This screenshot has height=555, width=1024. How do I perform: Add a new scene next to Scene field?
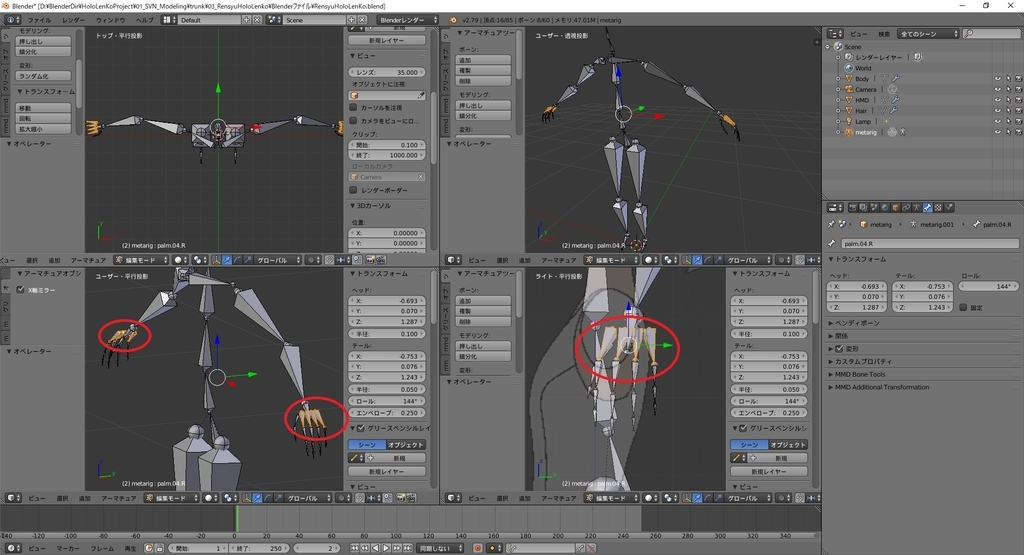click(x=351, y=20)
